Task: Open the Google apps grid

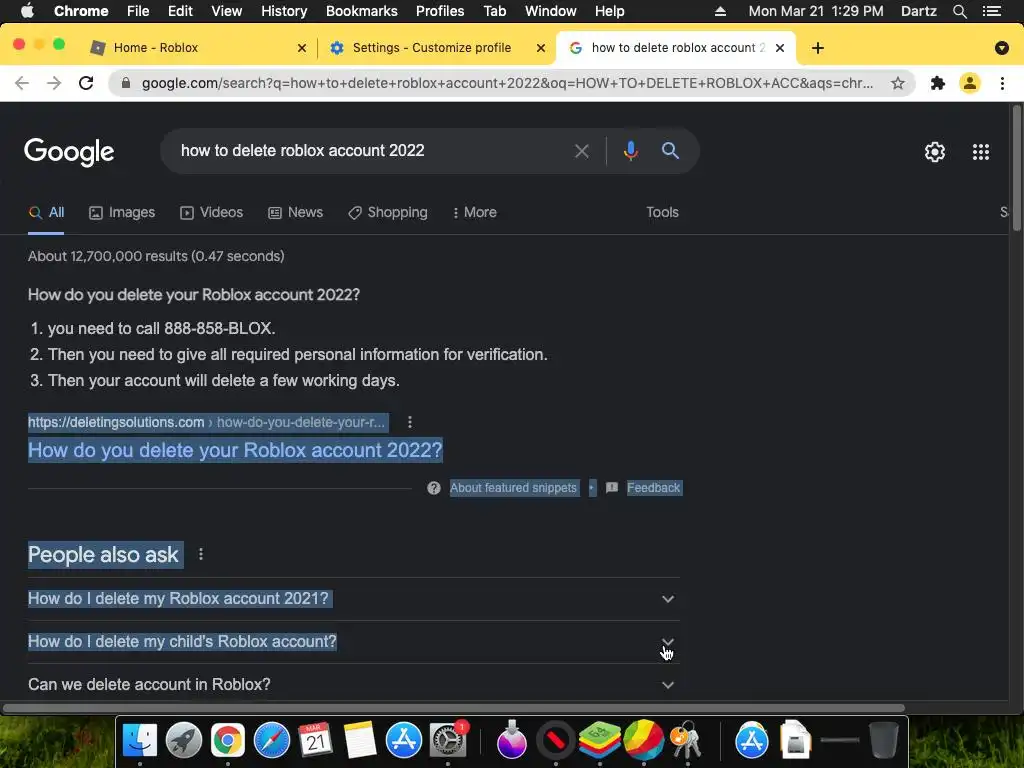Action: tap(981, 152)
